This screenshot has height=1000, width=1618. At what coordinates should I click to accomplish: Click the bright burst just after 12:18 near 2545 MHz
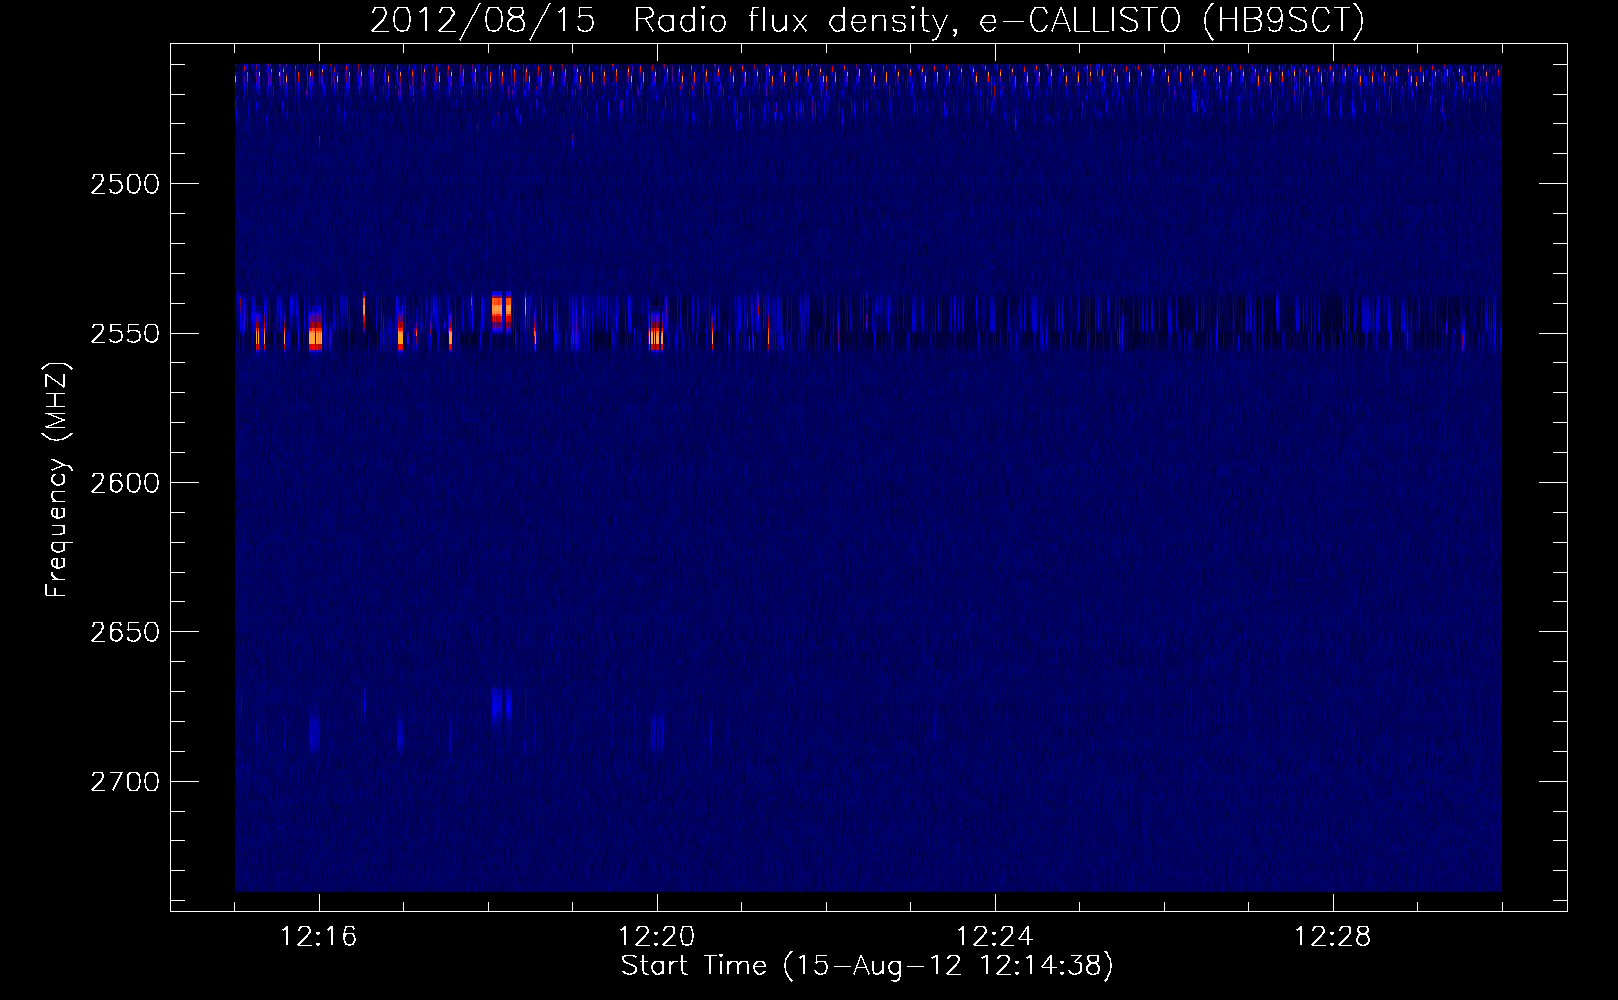tap(501, 311)
